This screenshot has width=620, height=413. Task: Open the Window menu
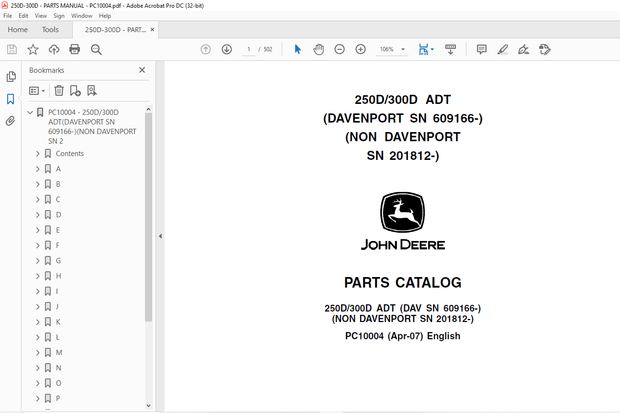coord(81,16)
